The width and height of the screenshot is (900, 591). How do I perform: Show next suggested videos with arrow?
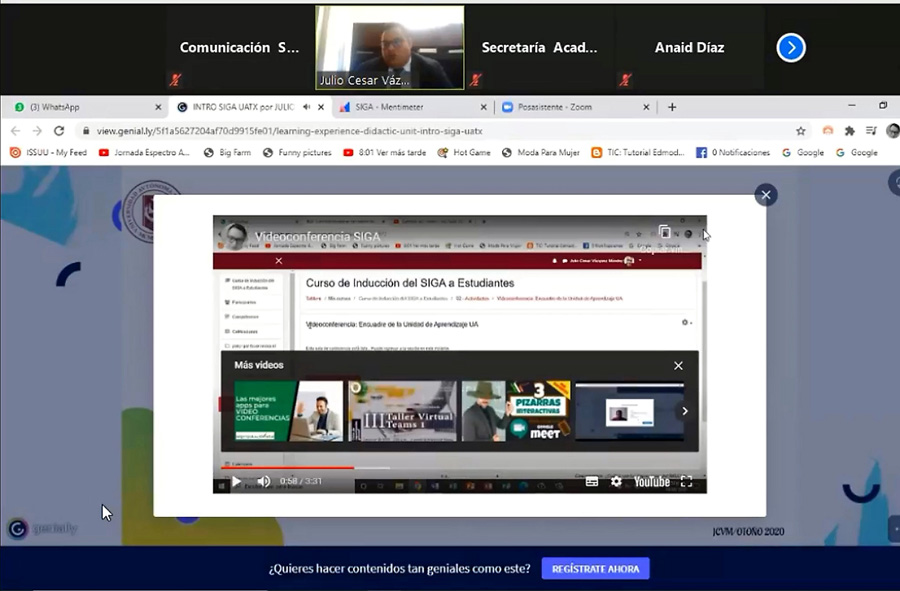(x=685, y=411)
